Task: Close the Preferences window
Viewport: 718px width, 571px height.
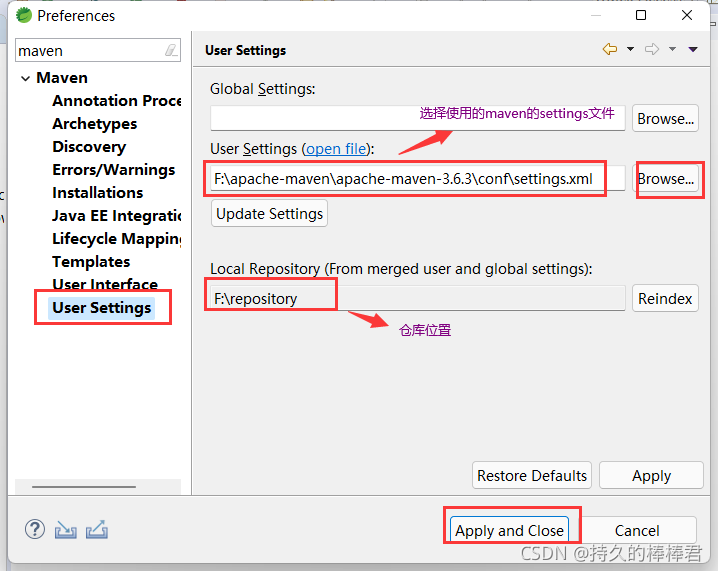Action: pos(687,15)
